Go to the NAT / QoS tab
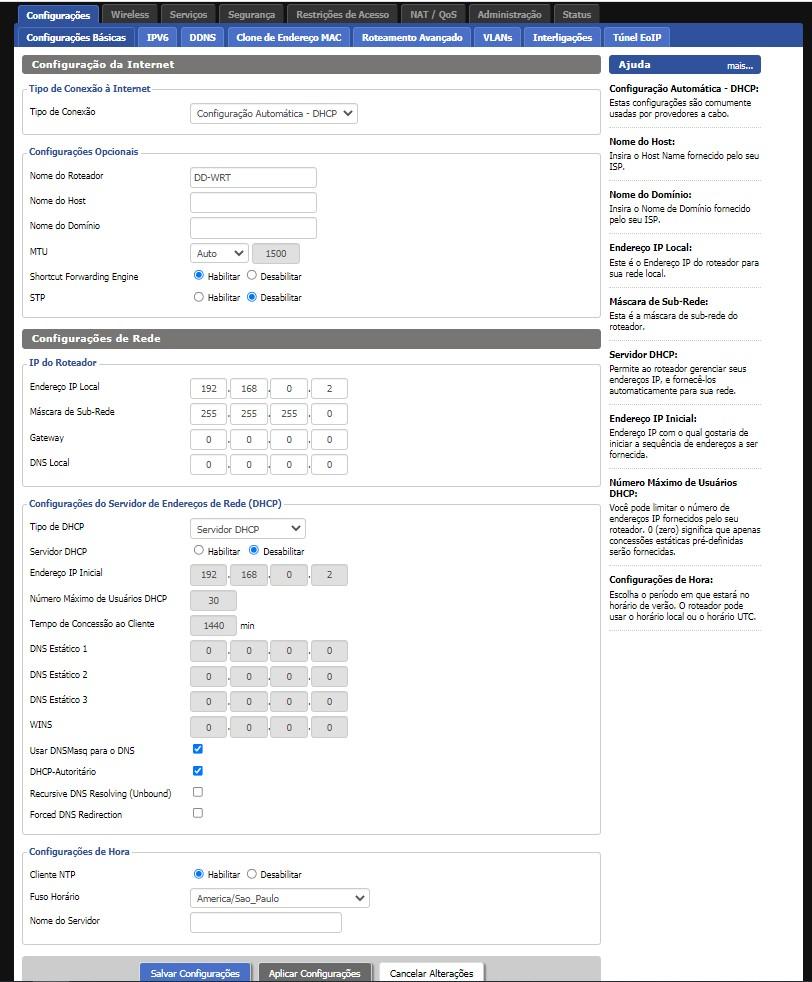812x982 pixels. (433, 14)
